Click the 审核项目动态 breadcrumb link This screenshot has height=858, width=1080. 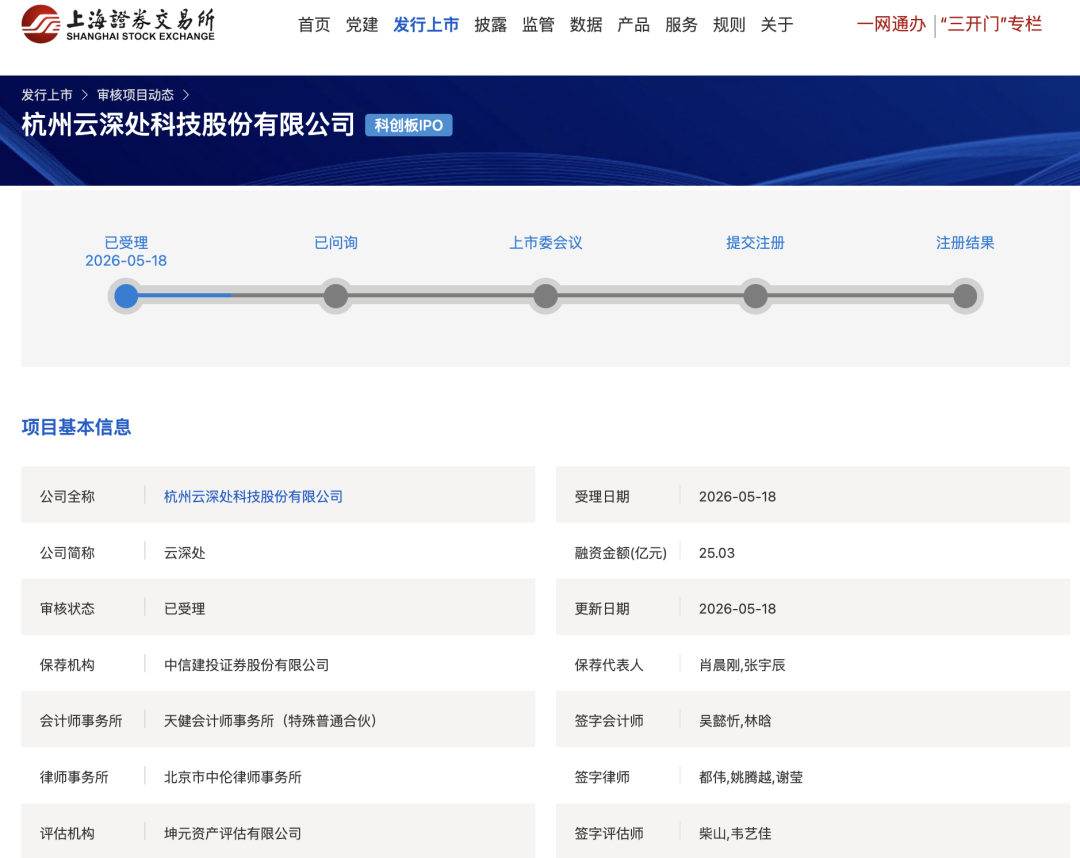[136, 95]
